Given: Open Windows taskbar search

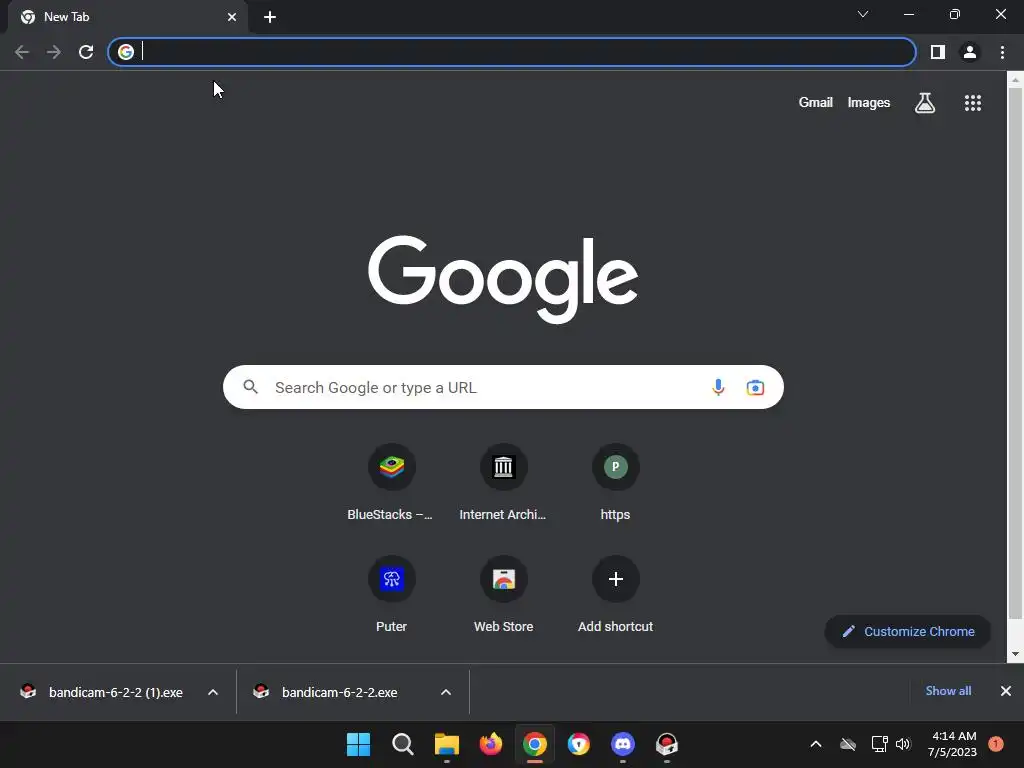Looking at the screenshot, I should tap(402, 744).
